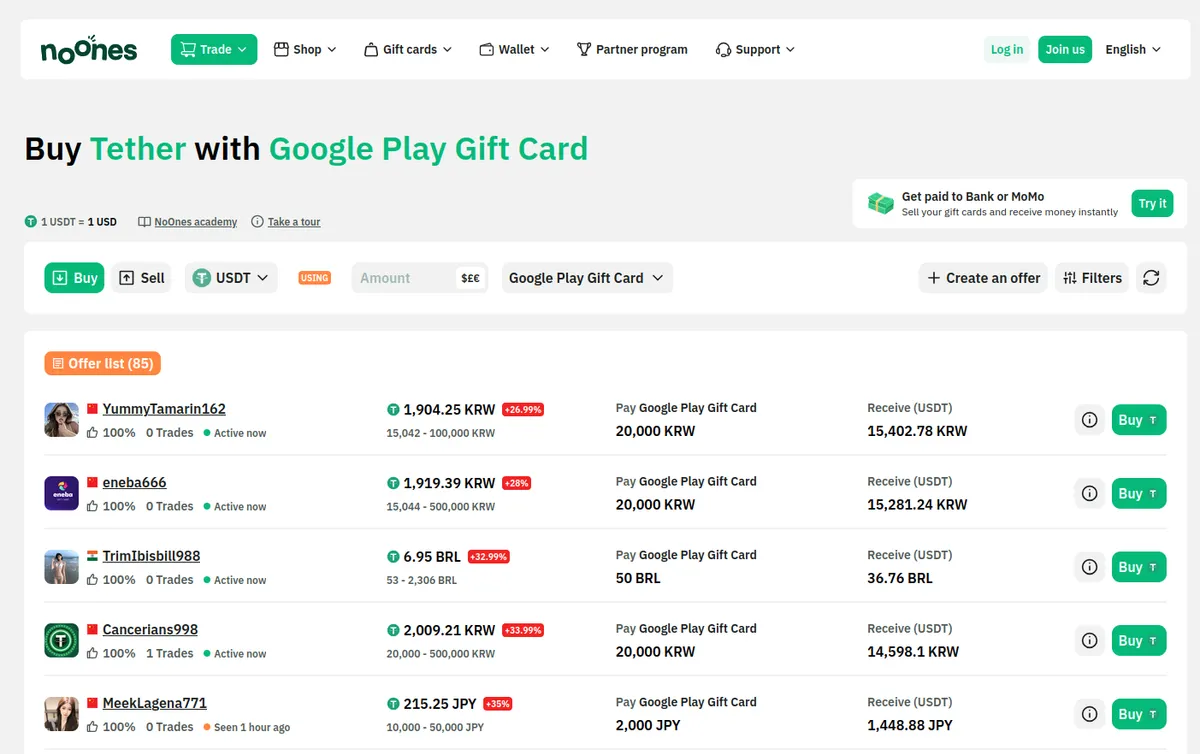Switch to the Sell toggle

[142, 278]
